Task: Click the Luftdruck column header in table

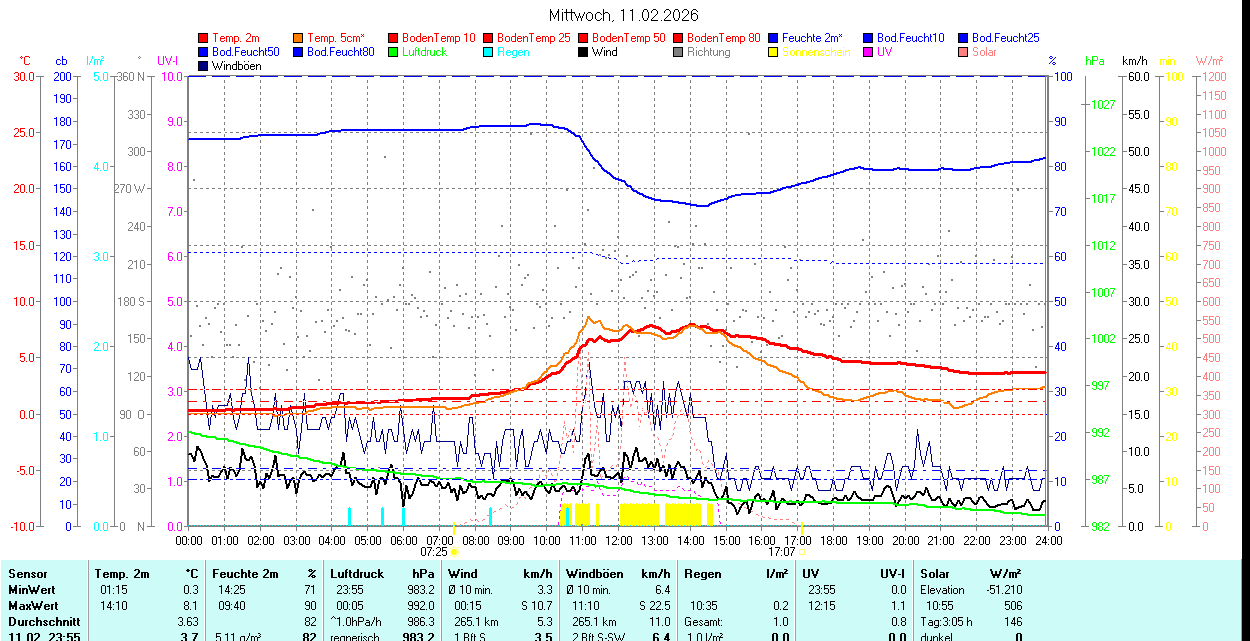Action: coord(357,574)
